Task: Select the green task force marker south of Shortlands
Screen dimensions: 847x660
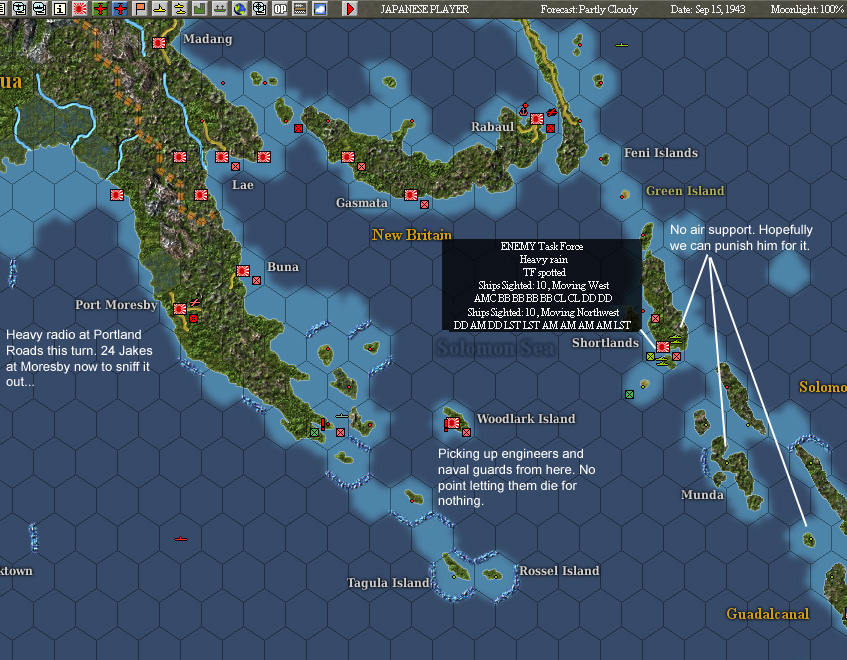Action: click(x=629, y=395)
